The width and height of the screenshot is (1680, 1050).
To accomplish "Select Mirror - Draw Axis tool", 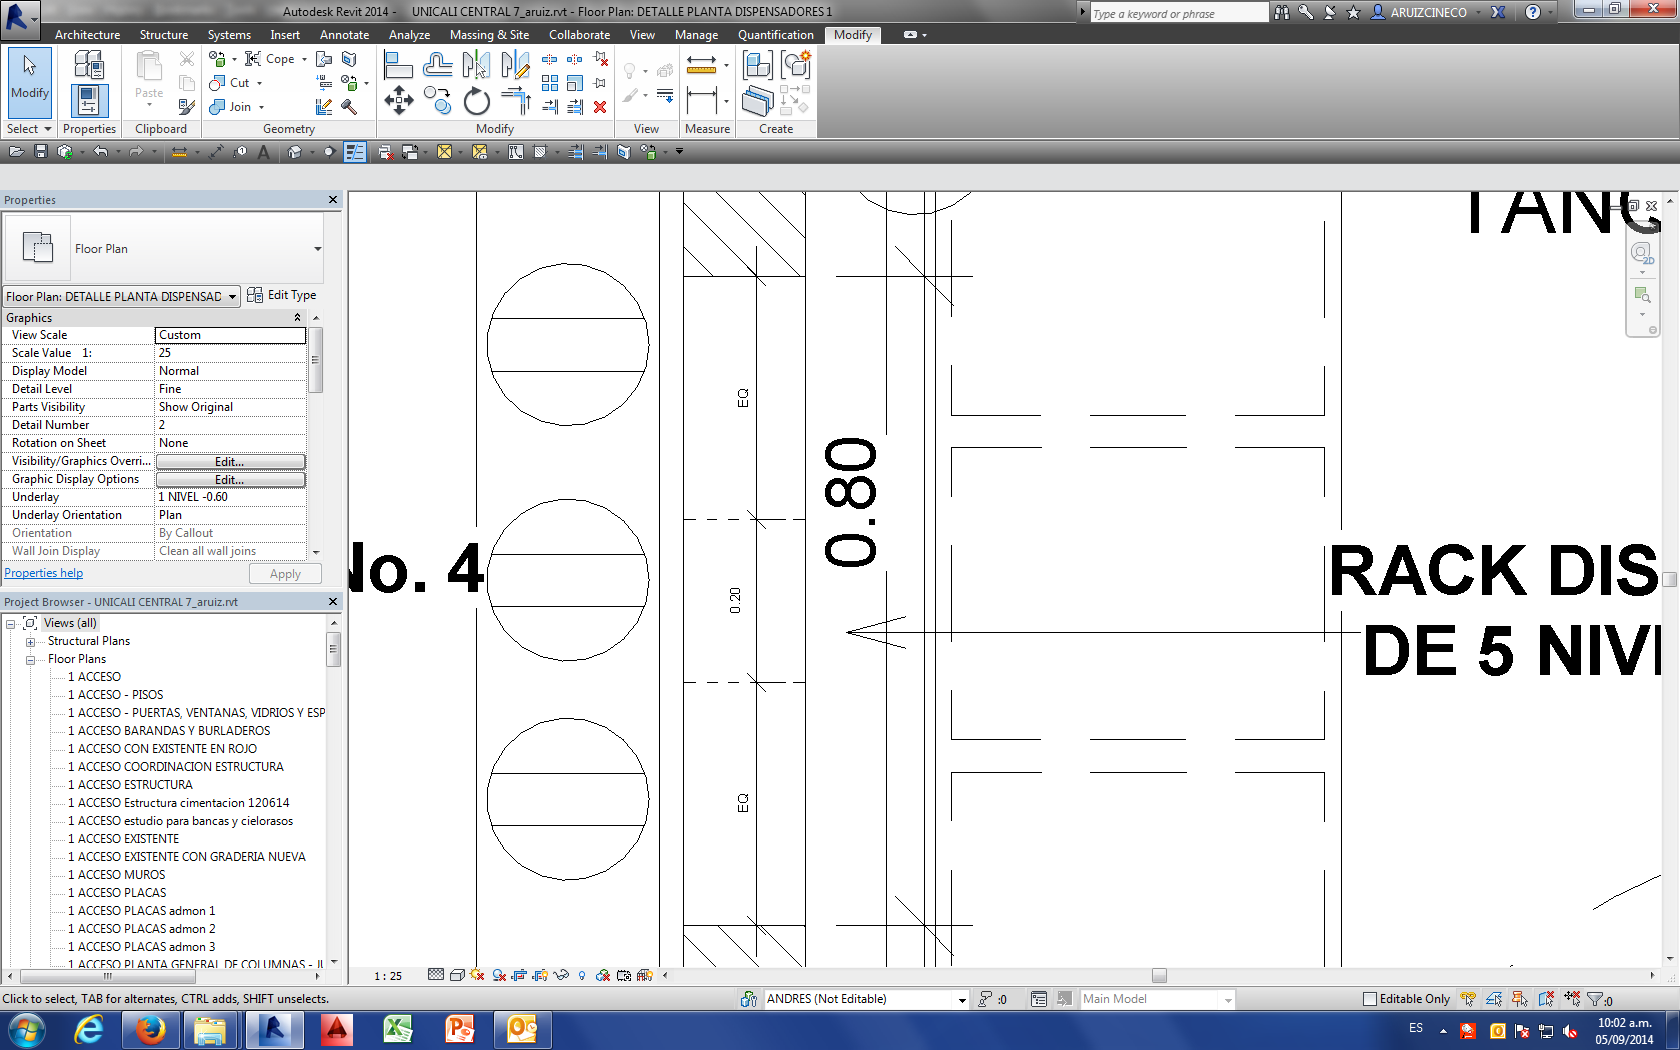I will [x=515, y=66].
